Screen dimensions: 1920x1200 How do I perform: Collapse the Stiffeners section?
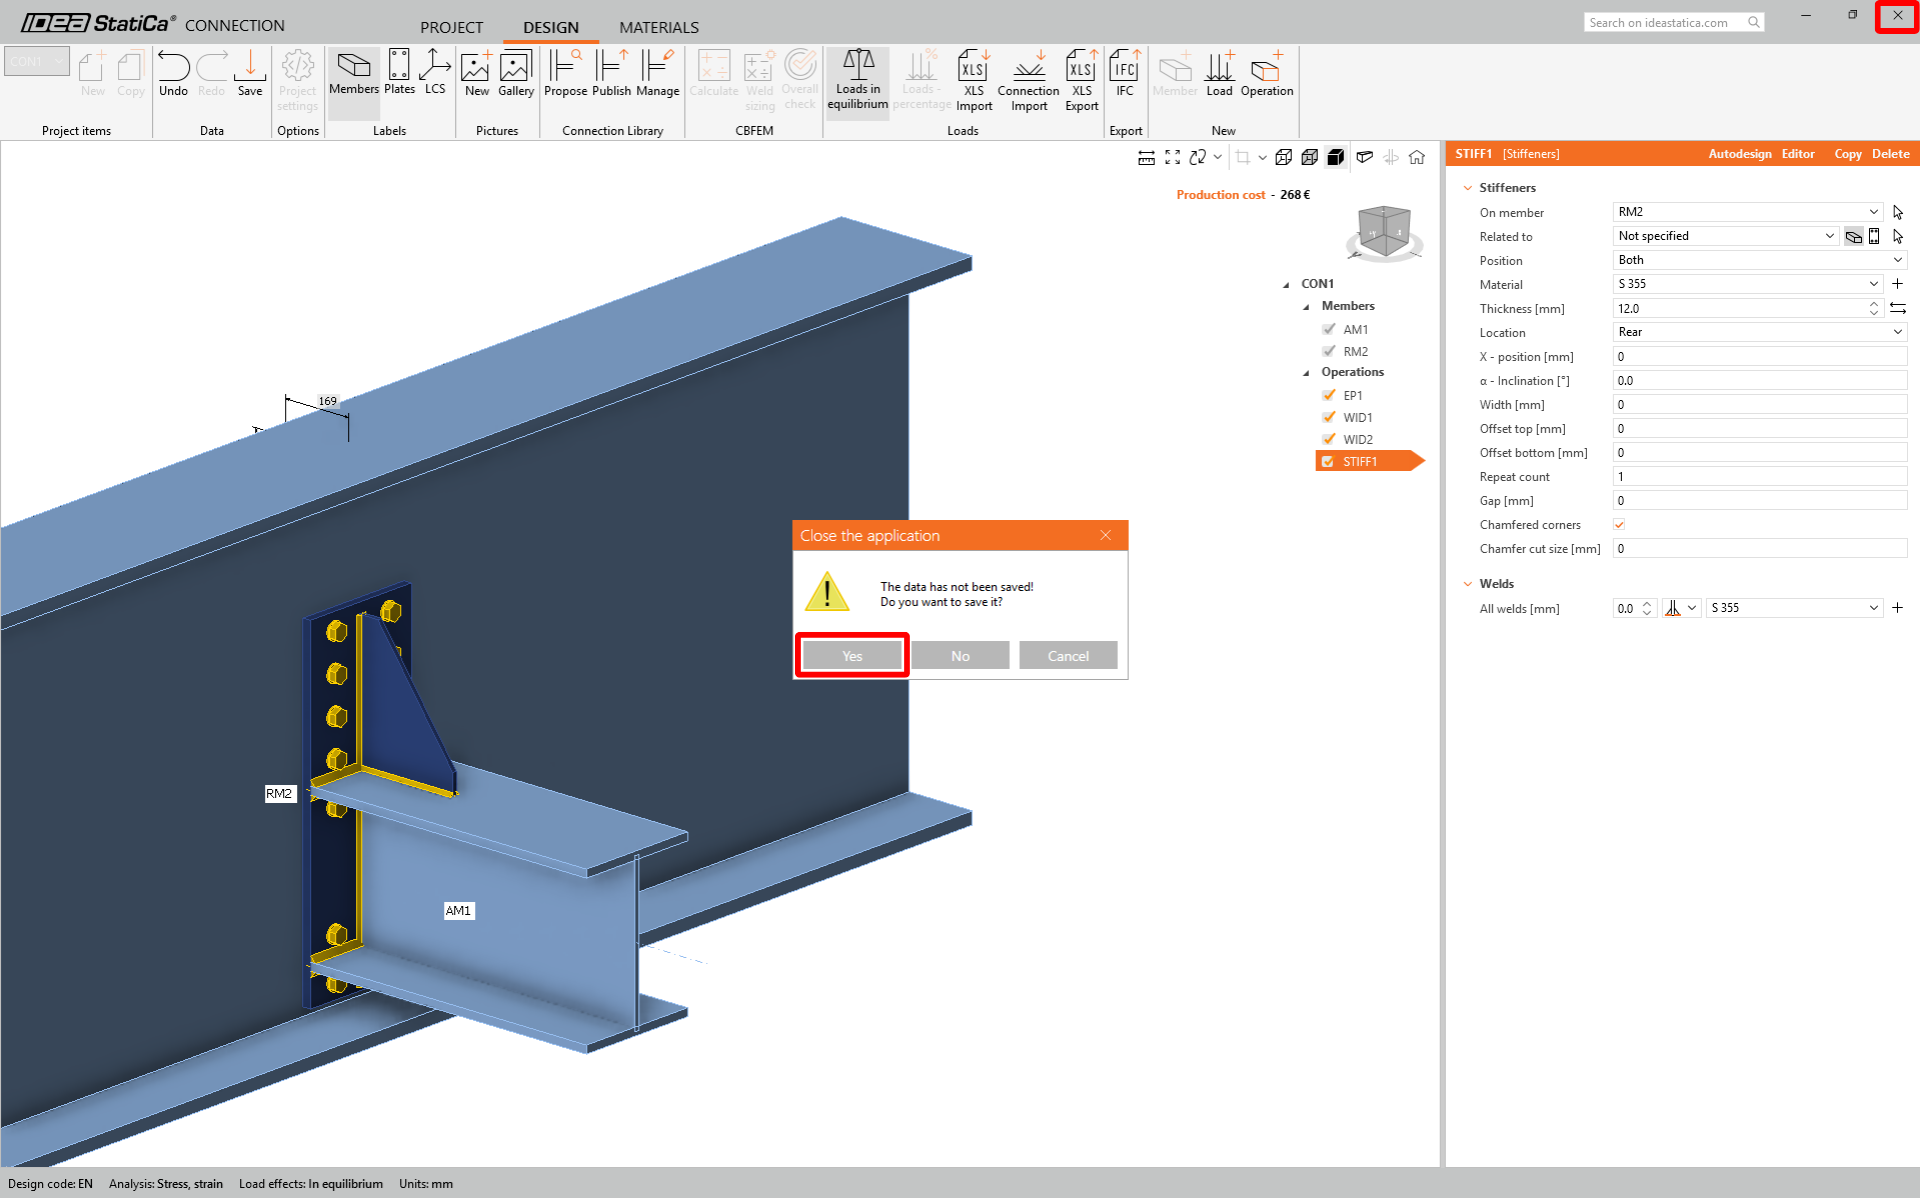1468,188
